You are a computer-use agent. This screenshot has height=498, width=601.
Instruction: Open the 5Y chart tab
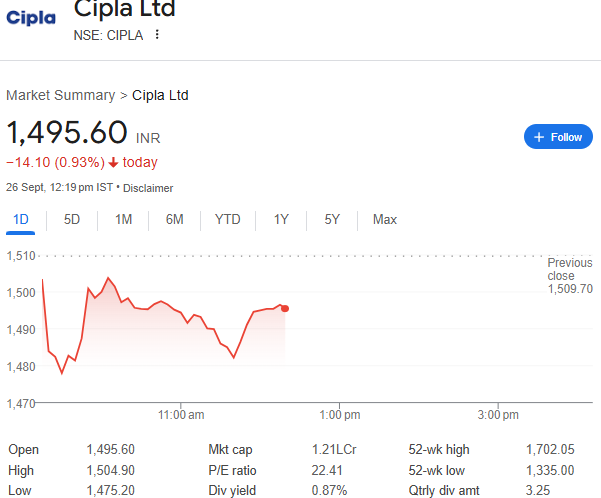332,219
